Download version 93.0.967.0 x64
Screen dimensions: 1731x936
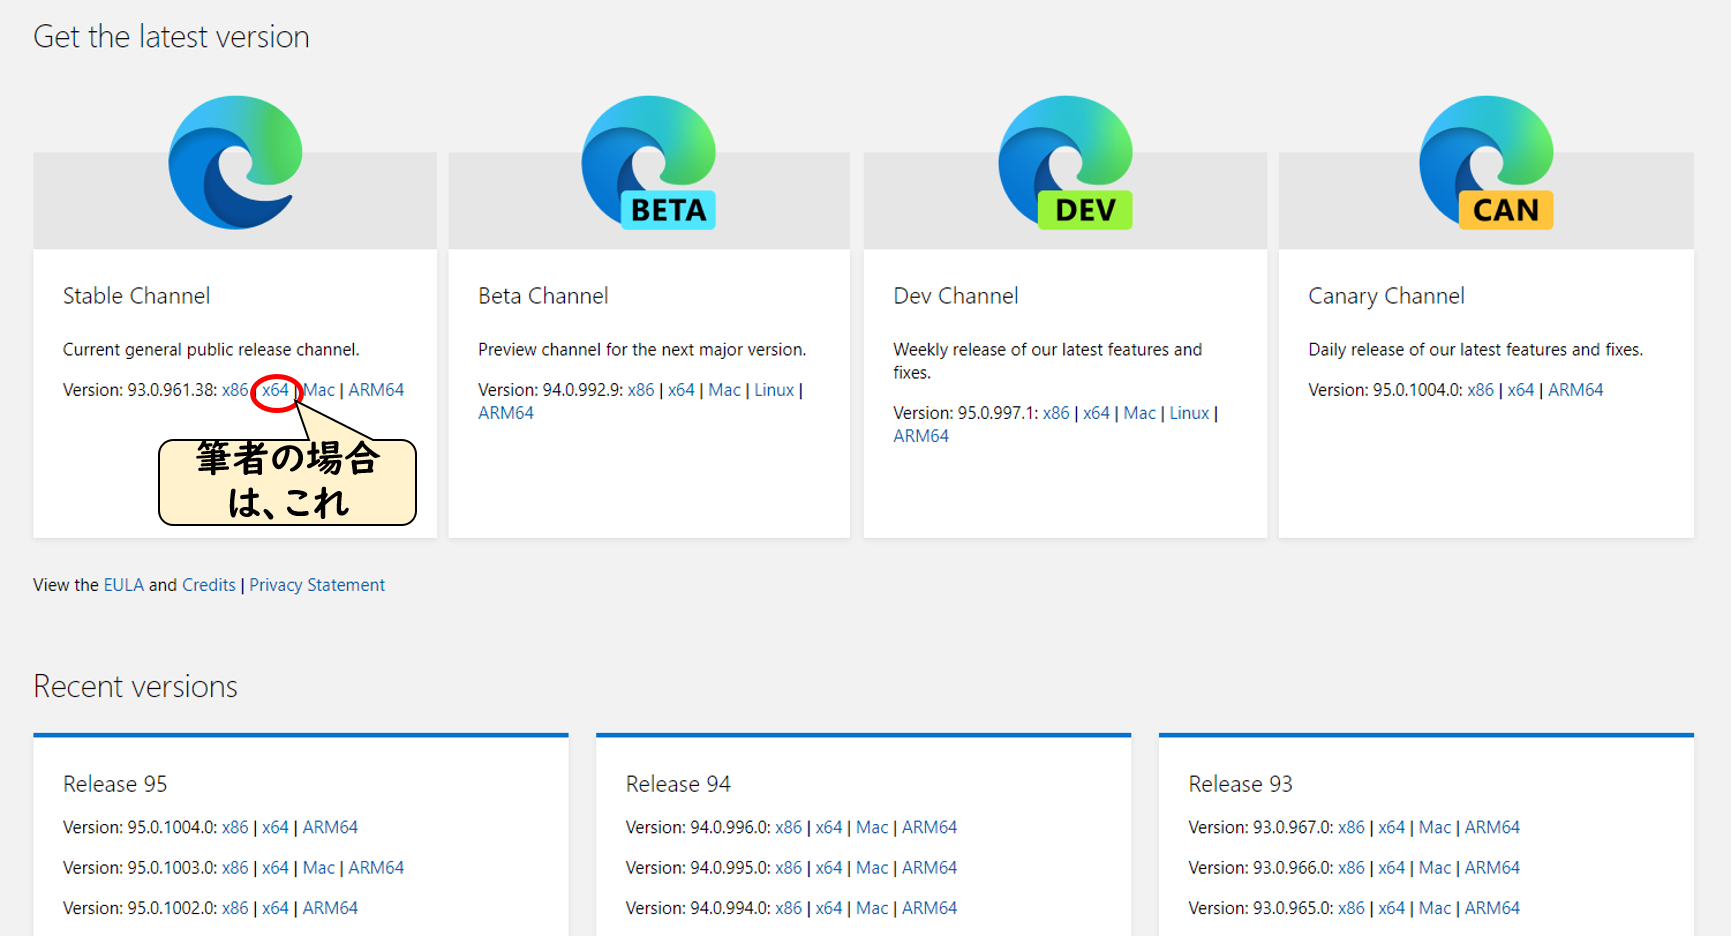pyautogui.click(x=1392, y=827)
